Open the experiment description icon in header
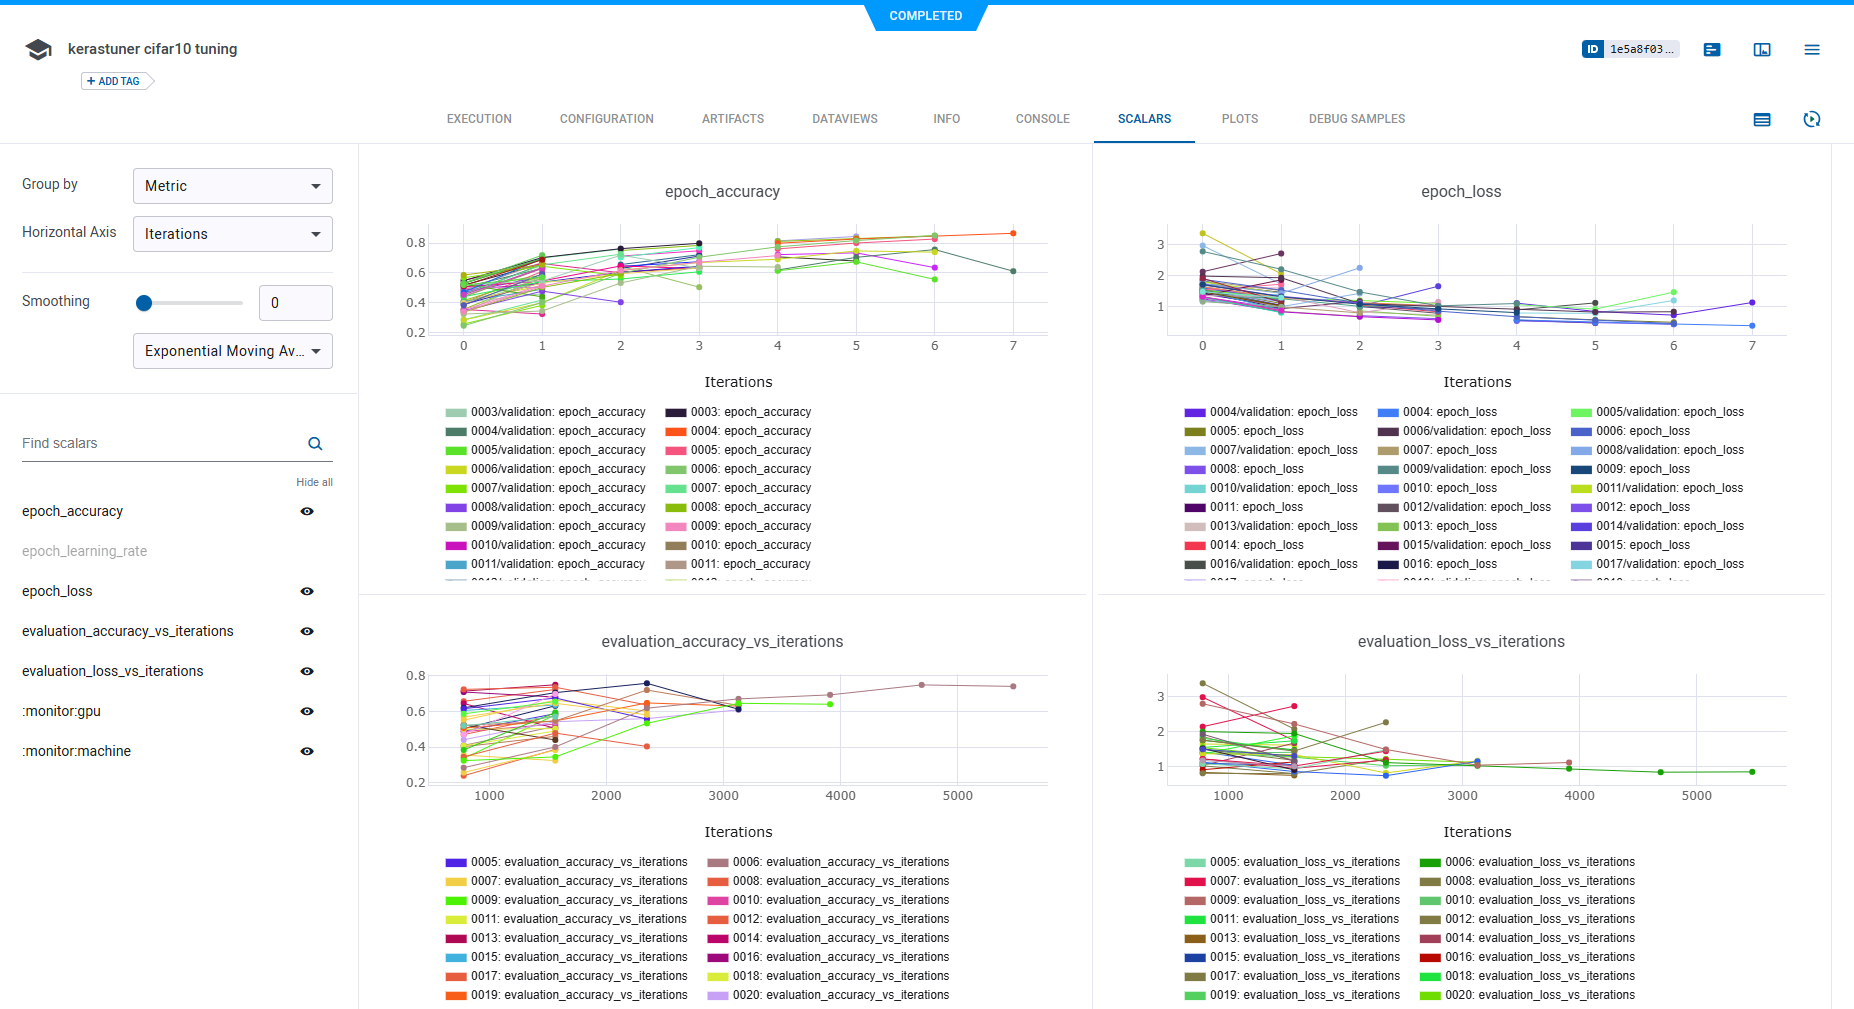 [1712, 50]
